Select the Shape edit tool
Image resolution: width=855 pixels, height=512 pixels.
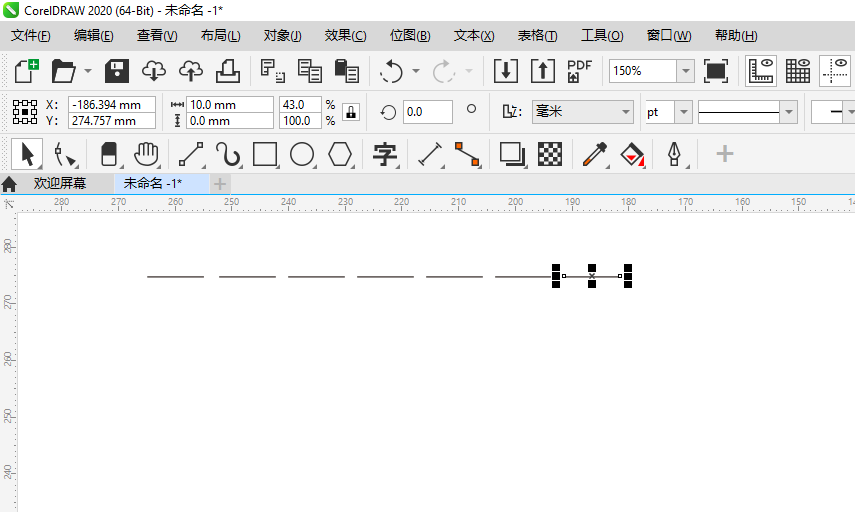65,154
